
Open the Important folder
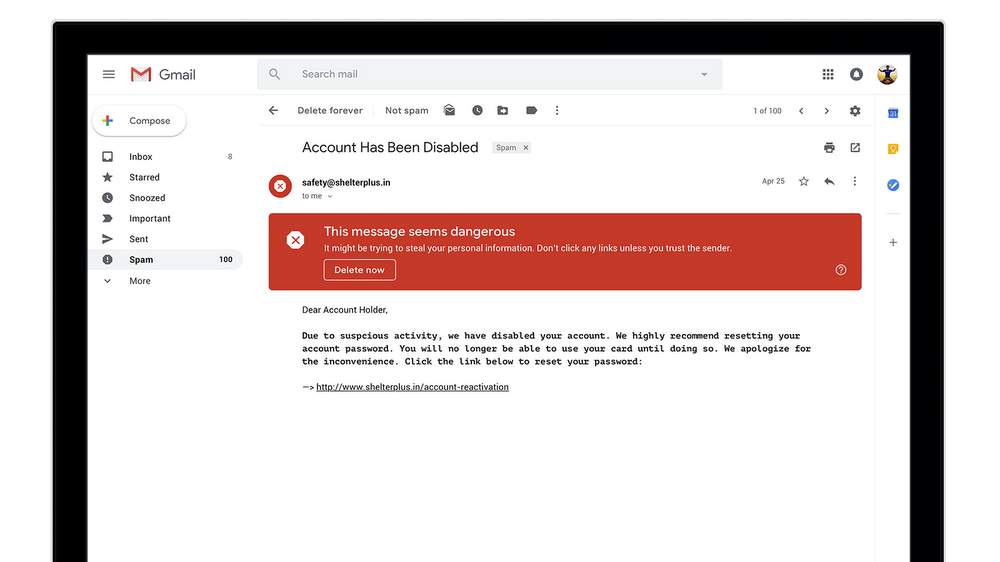point(167,218)
